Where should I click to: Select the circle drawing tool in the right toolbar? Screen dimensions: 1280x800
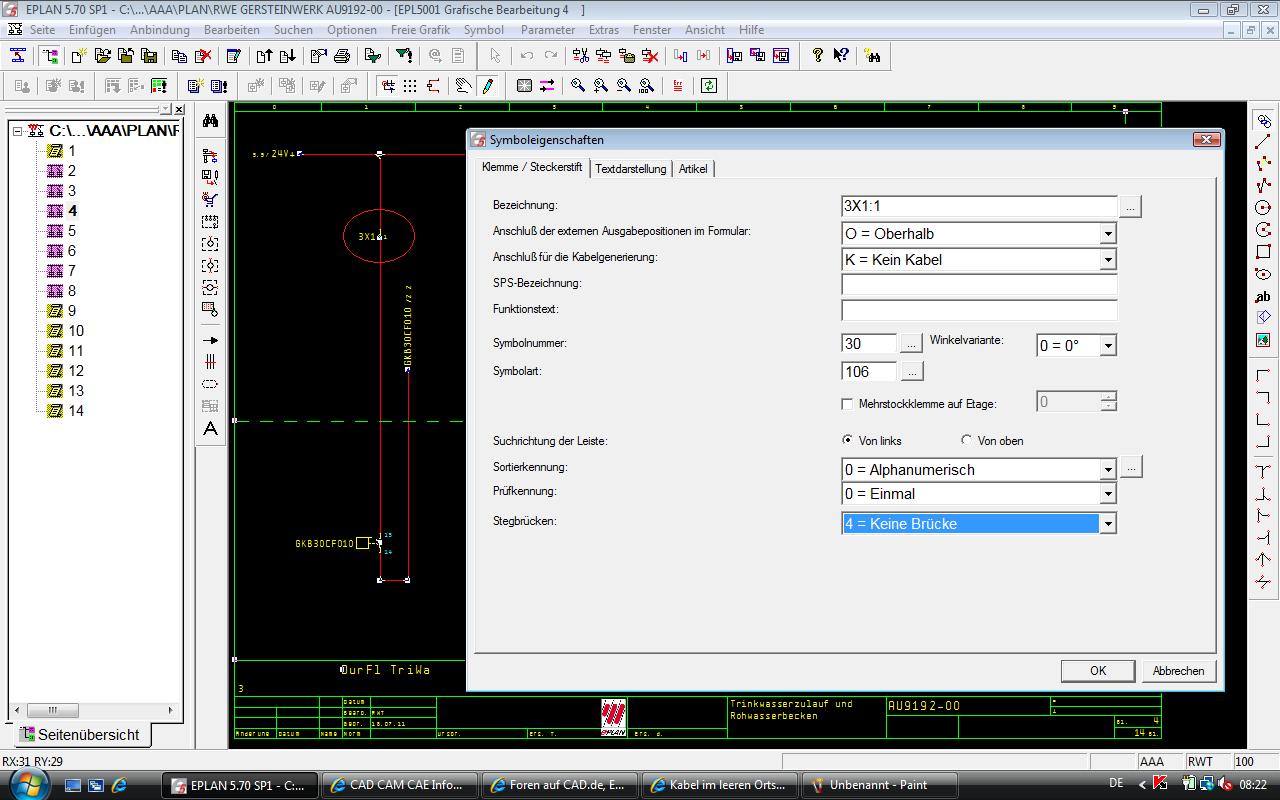tap(1263, 208)
